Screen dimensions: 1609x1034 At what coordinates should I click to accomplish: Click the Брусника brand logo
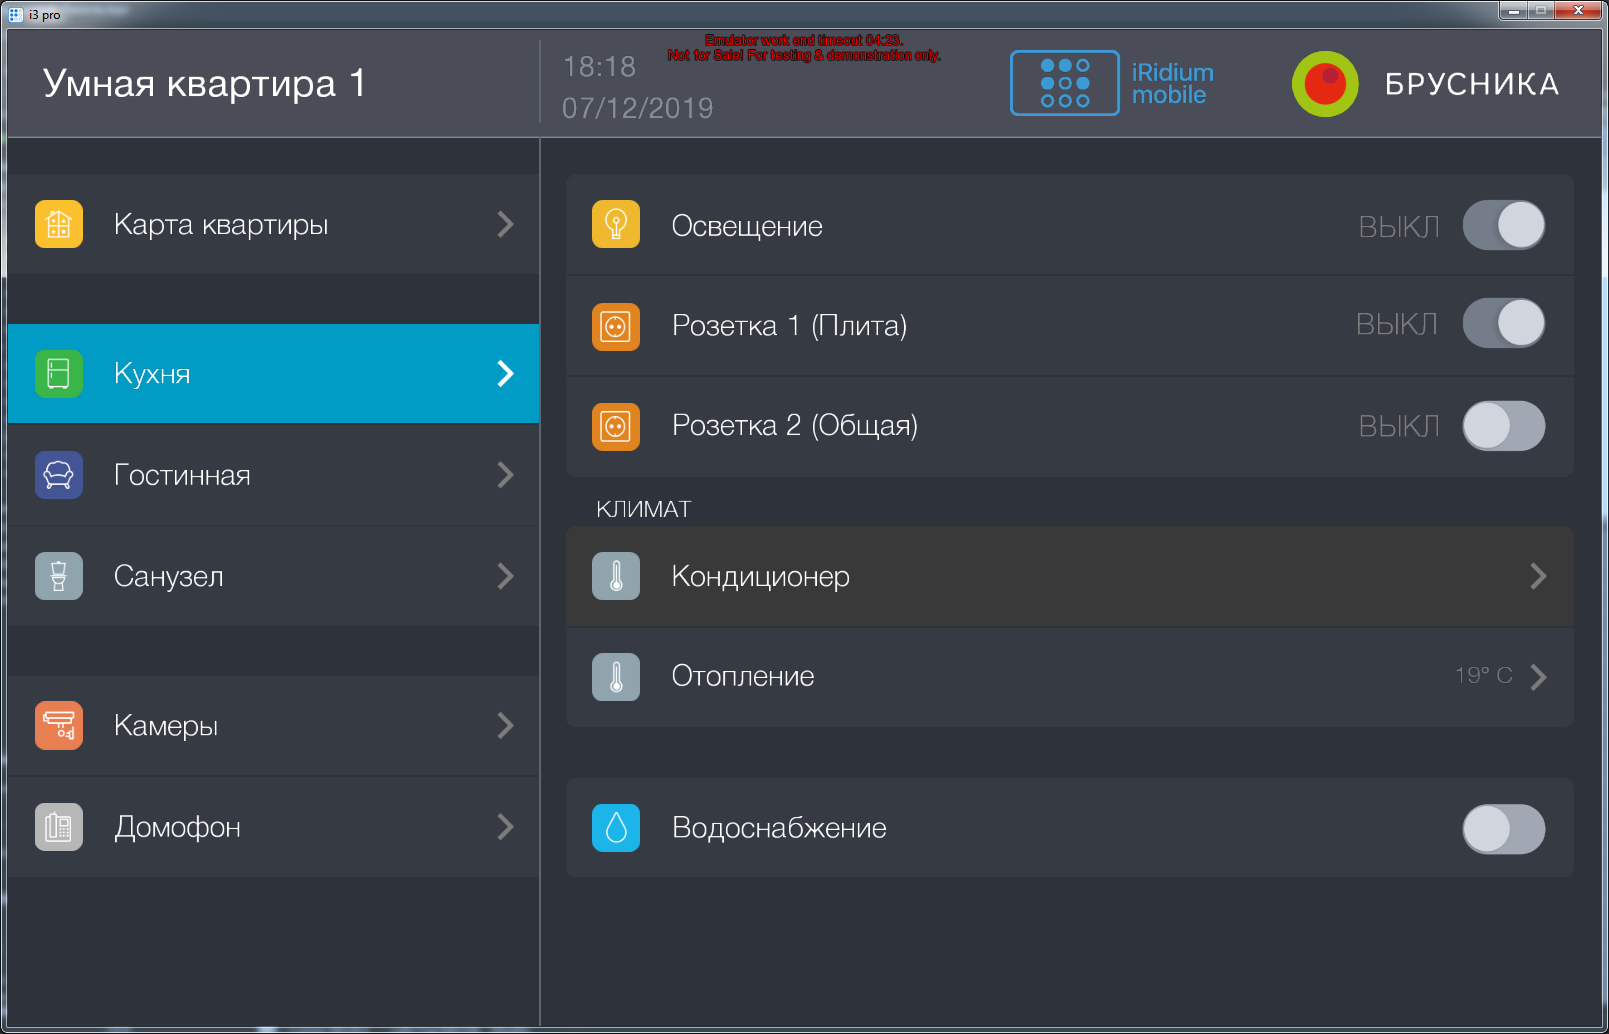pyautogui.click(x=1325, y=84)
